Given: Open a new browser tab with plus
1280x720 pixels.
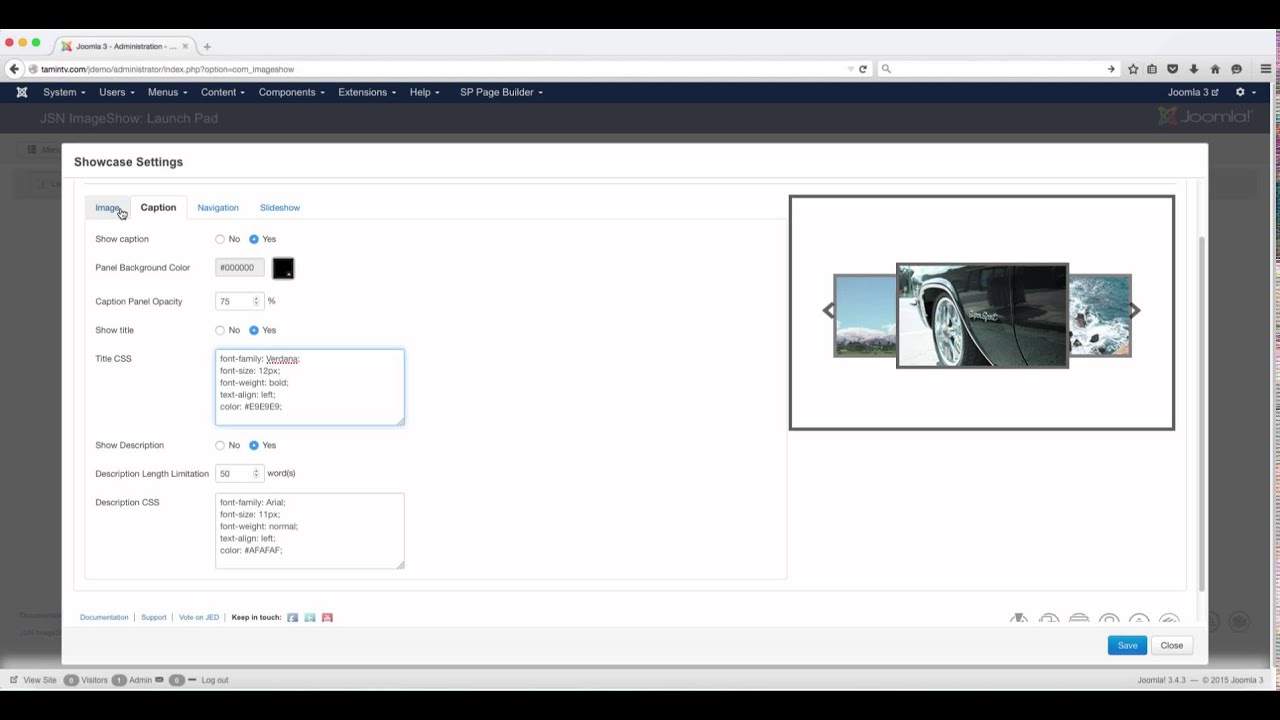Looking at the screenshot, I should pos(207,46).
